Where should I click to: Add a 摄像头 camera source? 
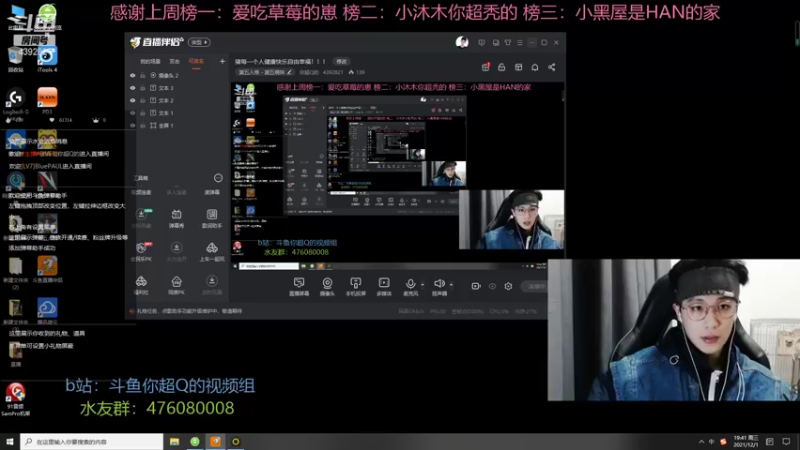click(327, 287)
